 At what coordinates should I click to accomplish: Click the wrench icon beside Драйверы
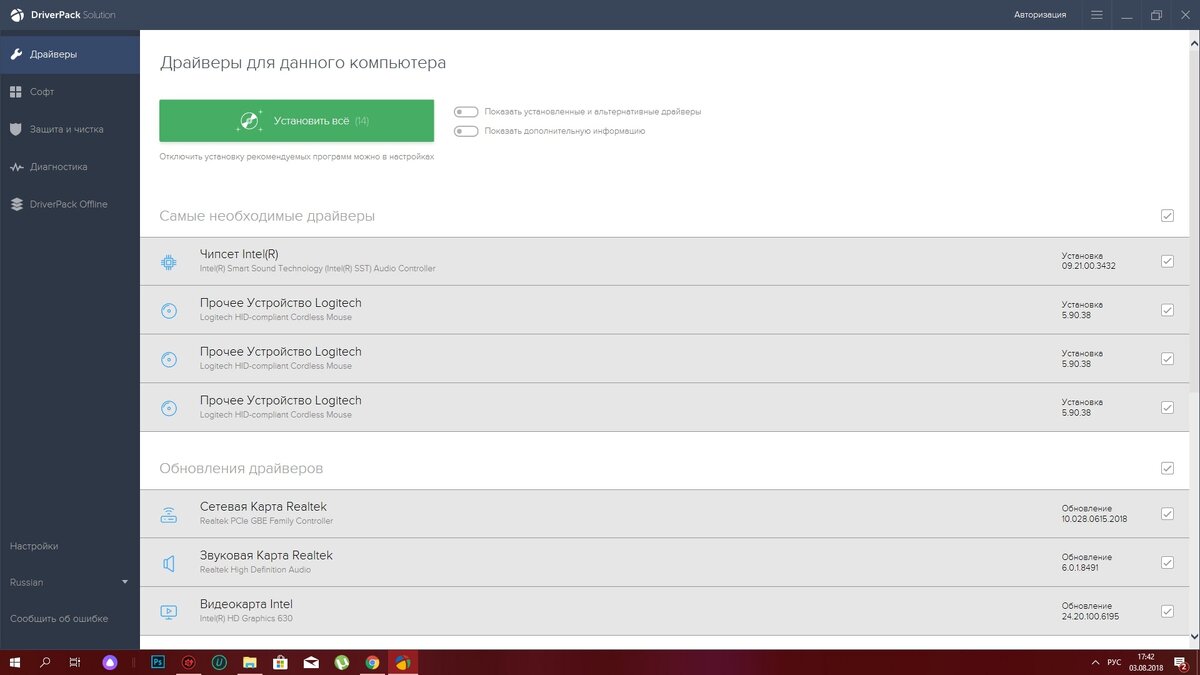[x=16, y=54]
